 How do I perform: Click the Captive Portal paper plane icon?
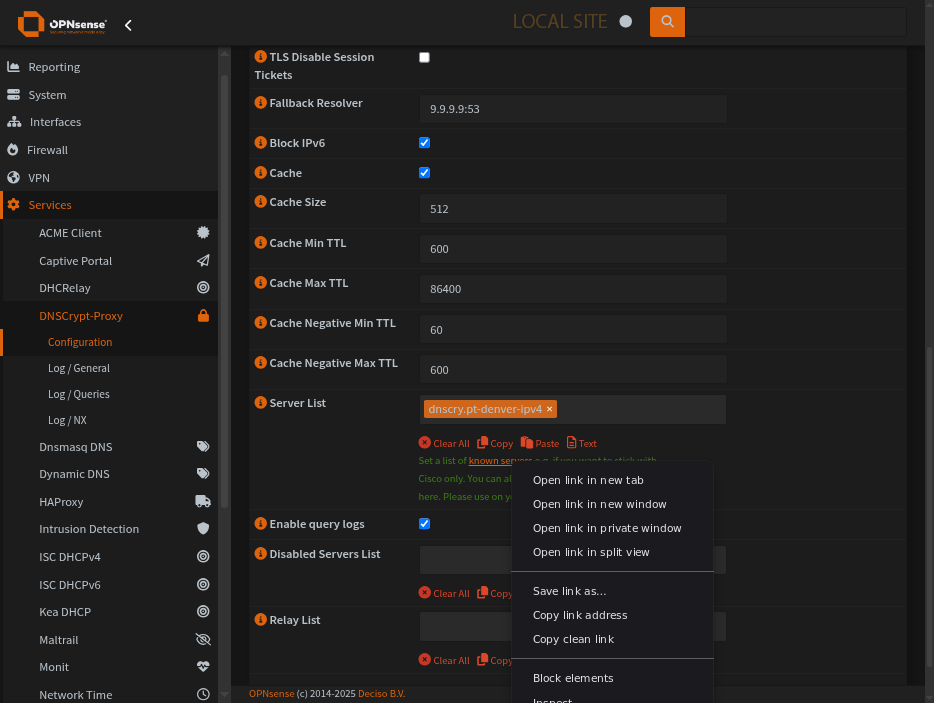point(203,260)
